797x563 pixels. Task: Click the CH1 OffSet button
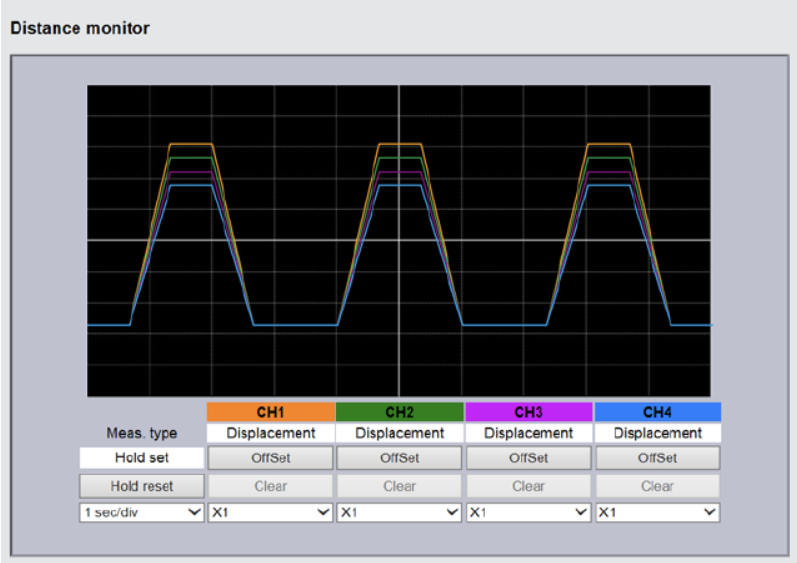(x=270, y=458)
